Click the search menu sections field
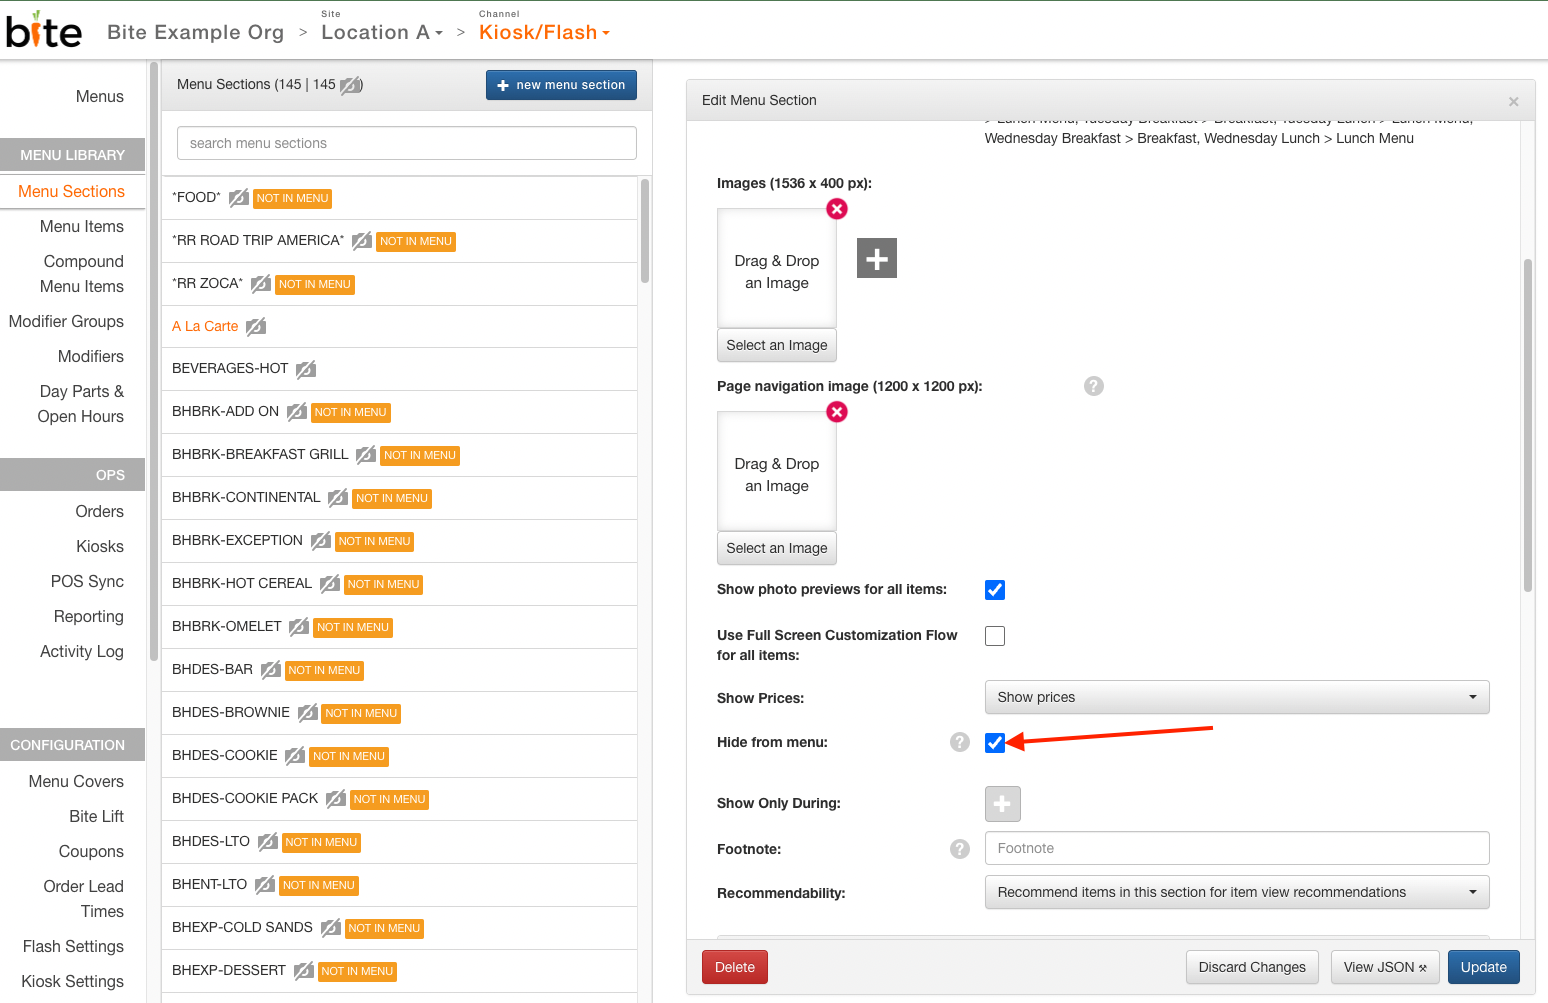Viewport: 1548px width, 1003px height. (x=406, y=143)
